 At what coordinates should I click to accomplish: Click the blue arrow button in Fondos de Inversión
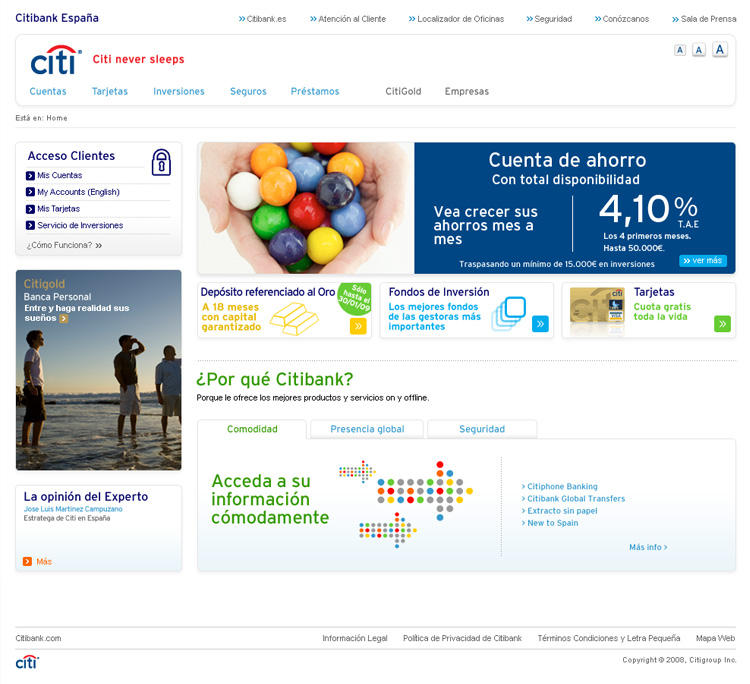[540, 324]
